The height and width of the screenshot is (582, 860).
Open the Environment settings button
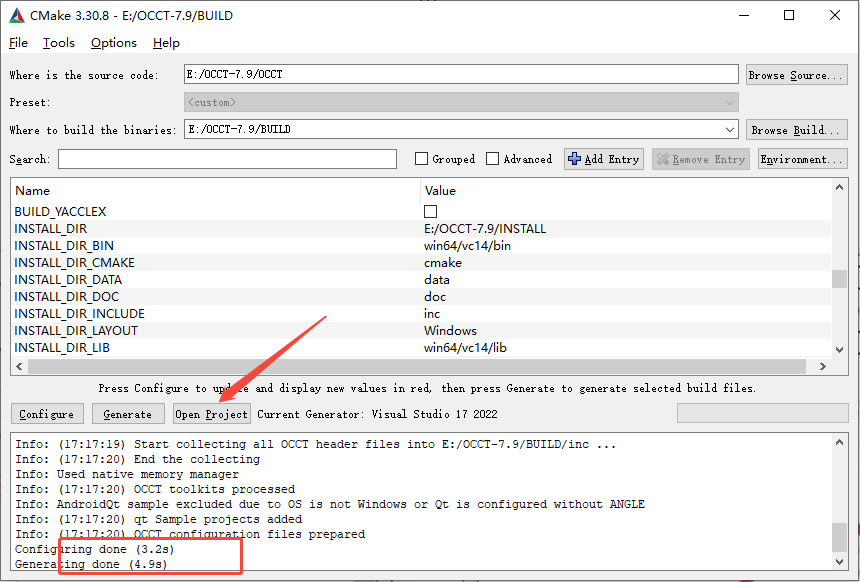pyautogui.click(x=802, y=159)
